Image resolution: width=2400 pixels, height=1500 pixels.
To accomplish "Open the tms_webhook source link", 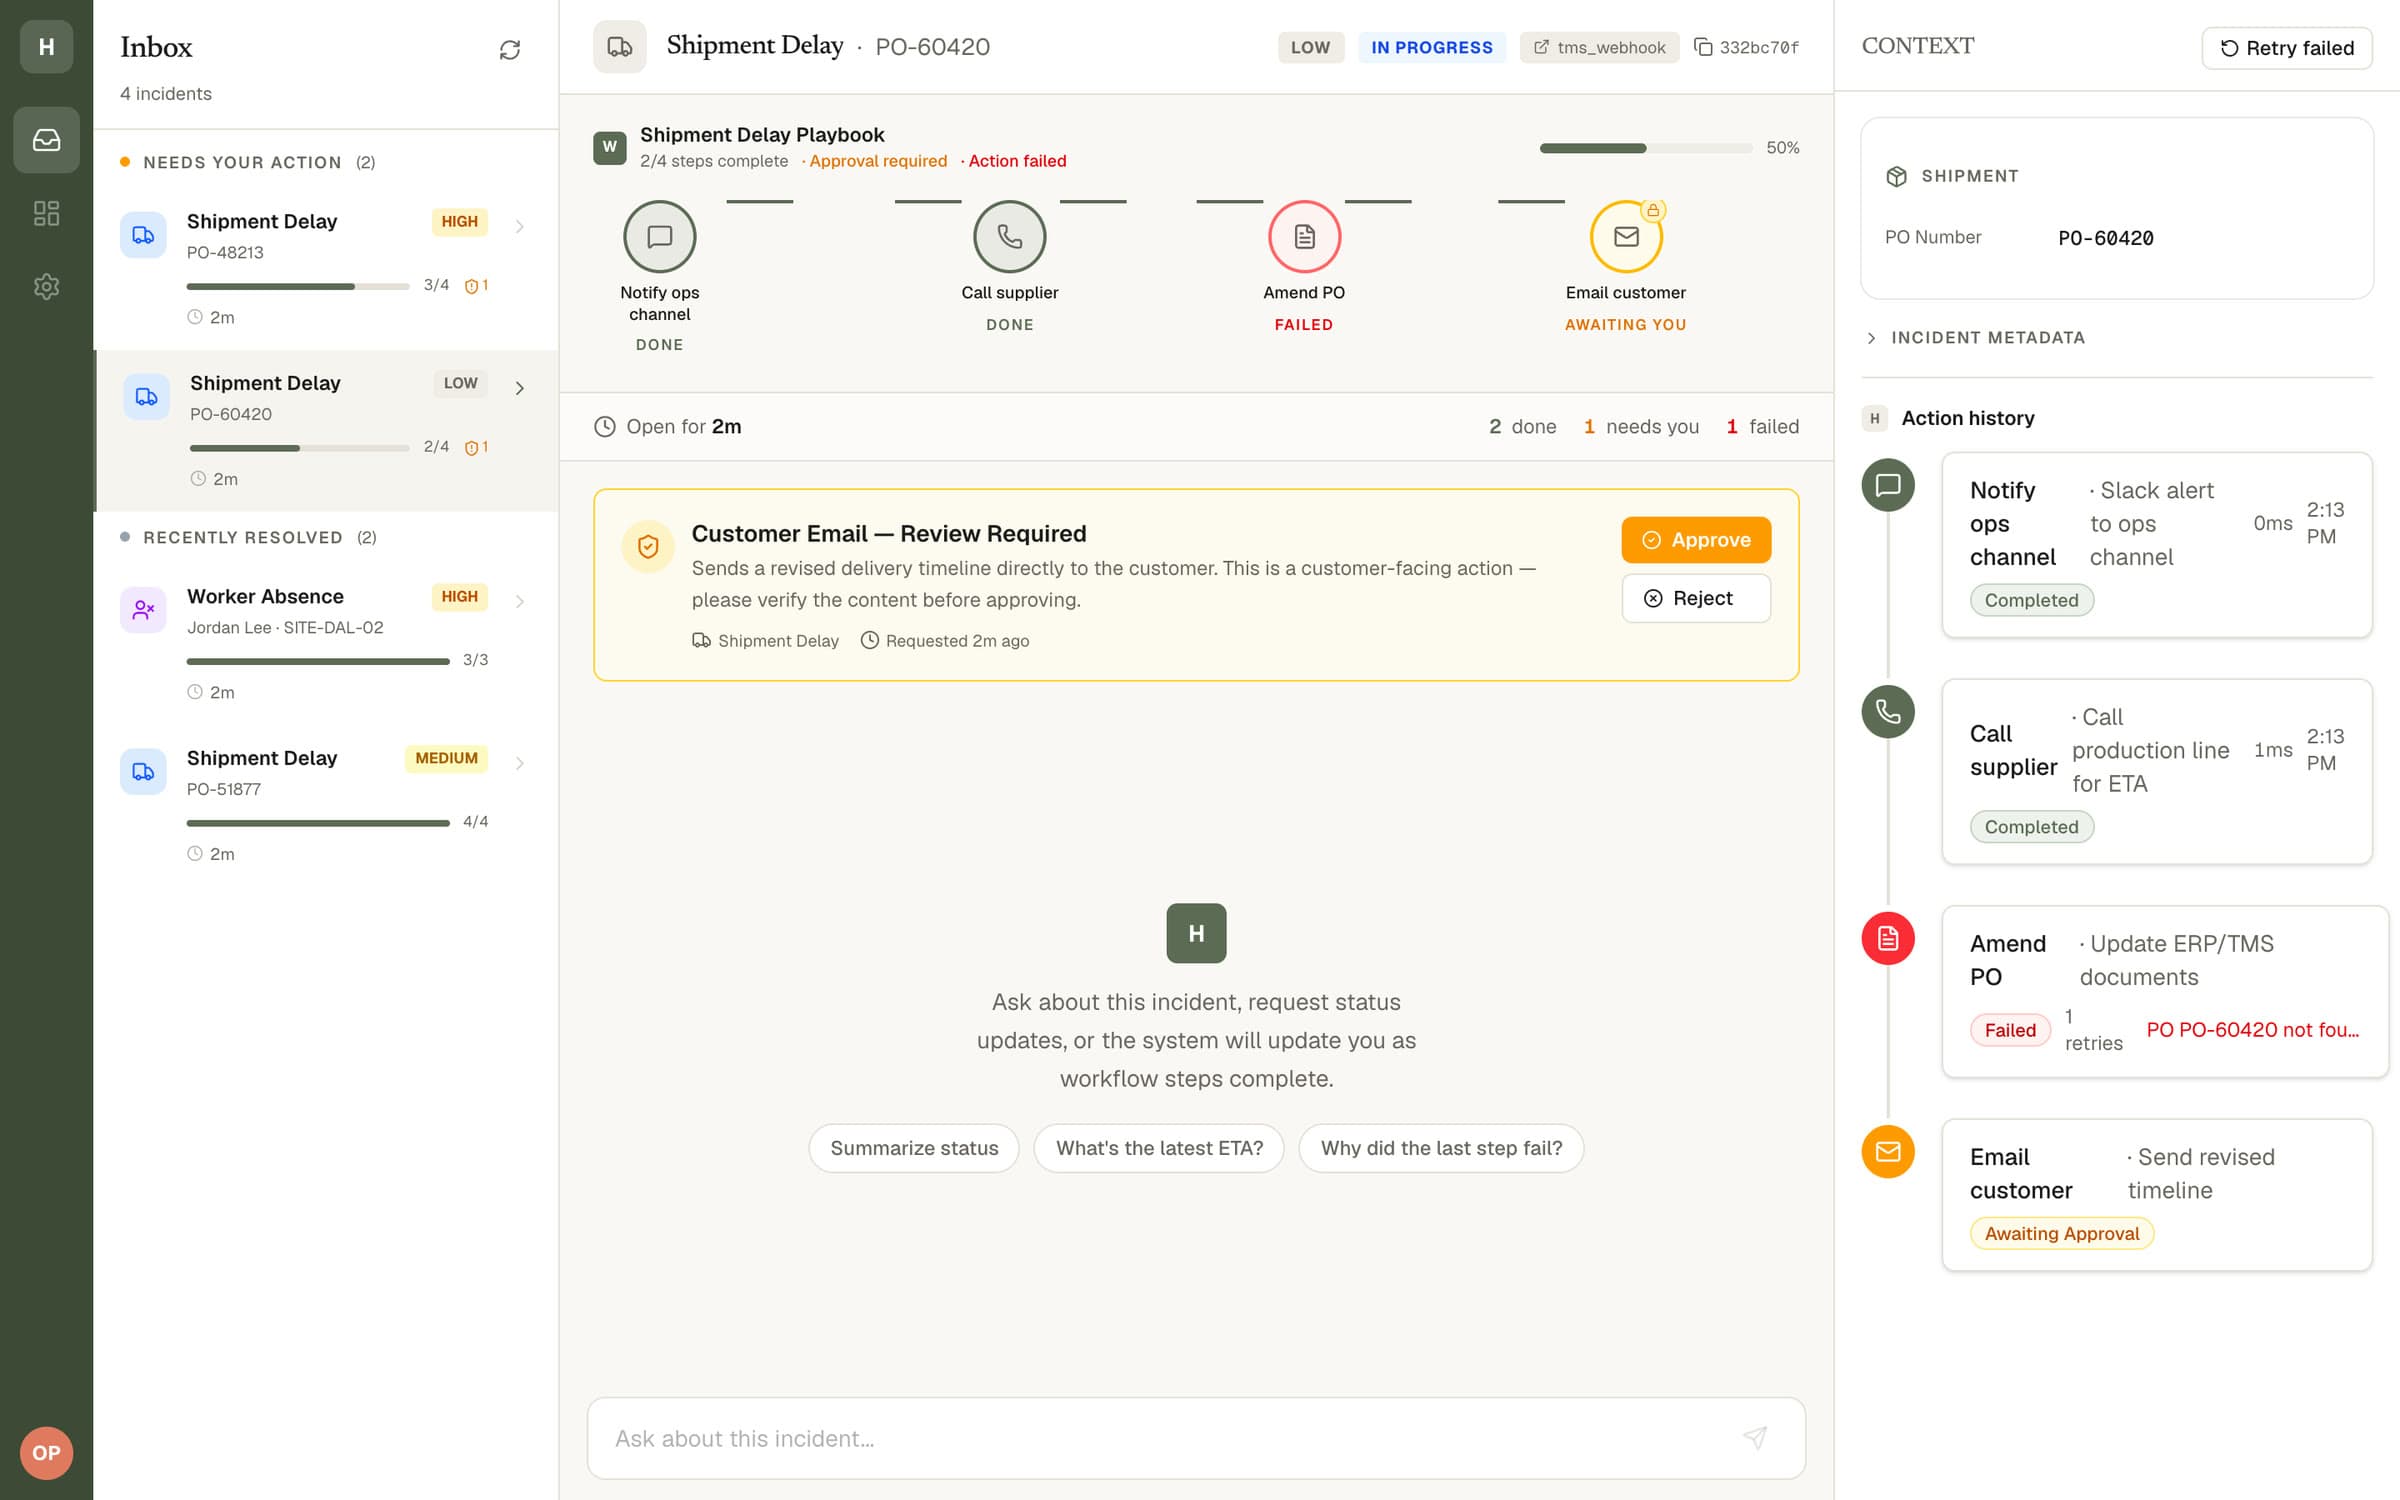I will click(1600, 47).
